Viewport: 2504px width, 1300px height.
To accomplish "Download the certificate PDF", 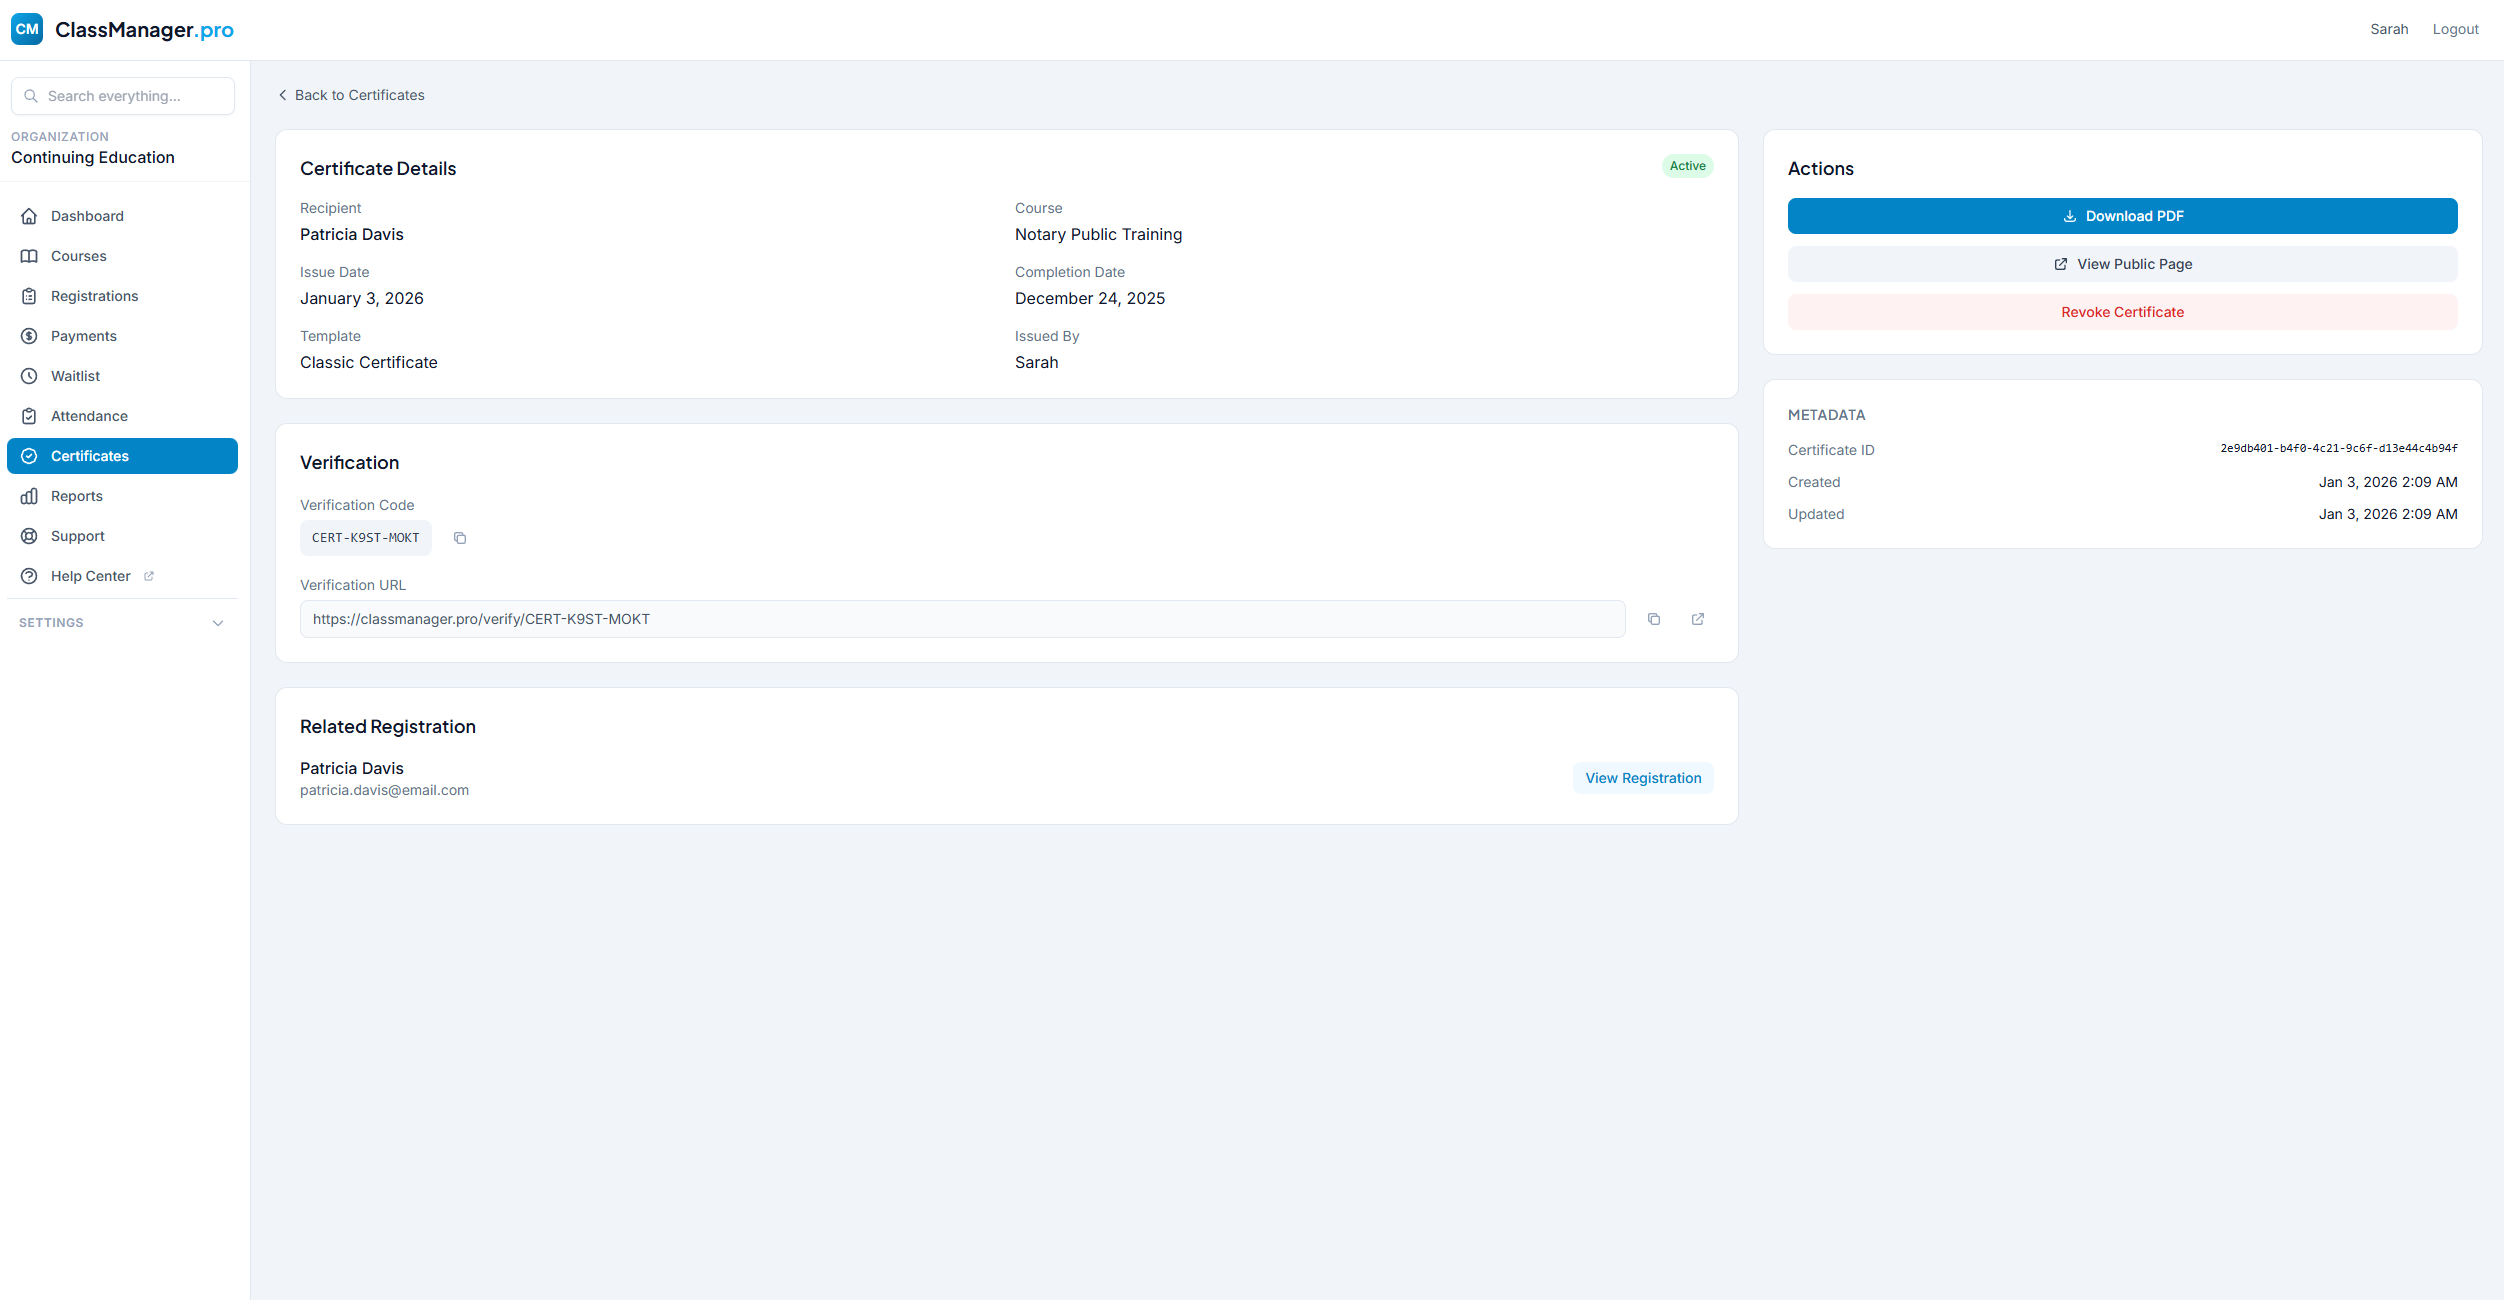I will coord(2122,216).
